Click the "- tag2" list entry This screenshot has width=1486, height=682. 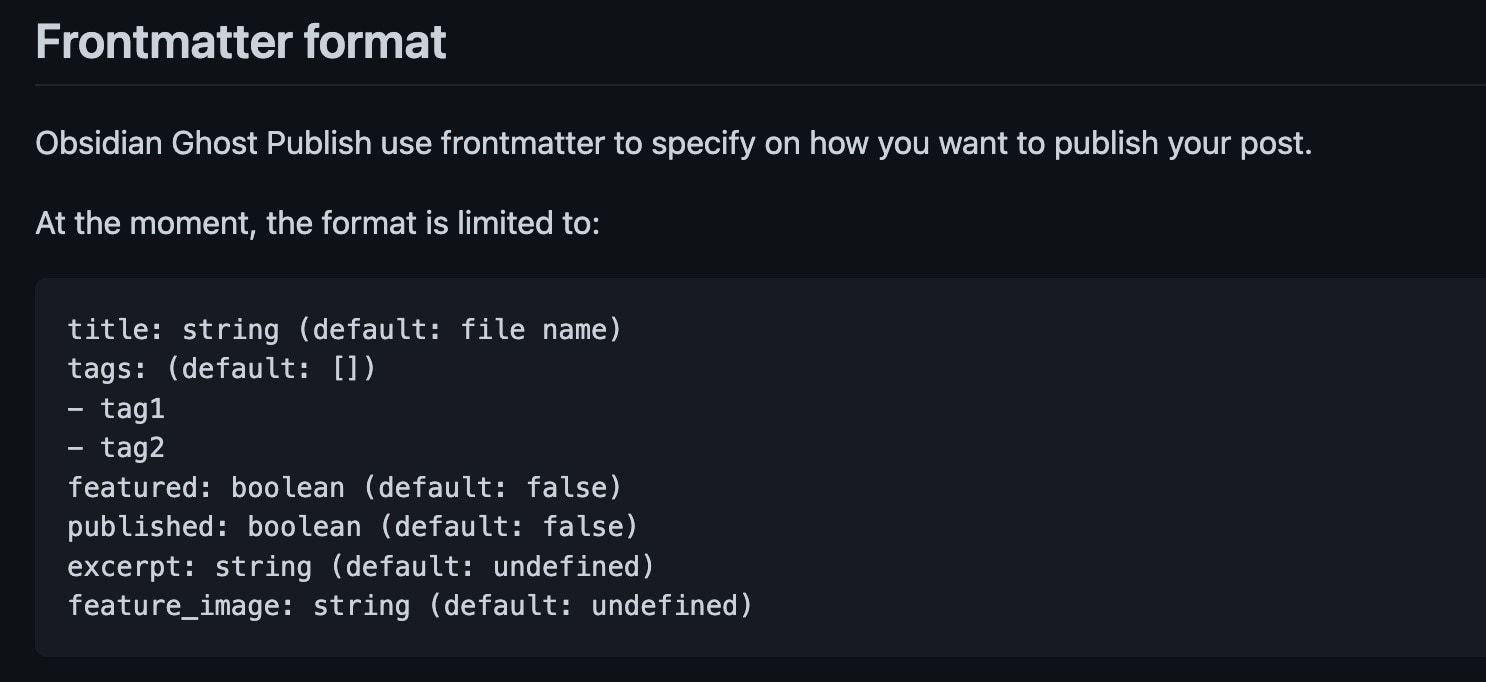(x=116, y=448)
